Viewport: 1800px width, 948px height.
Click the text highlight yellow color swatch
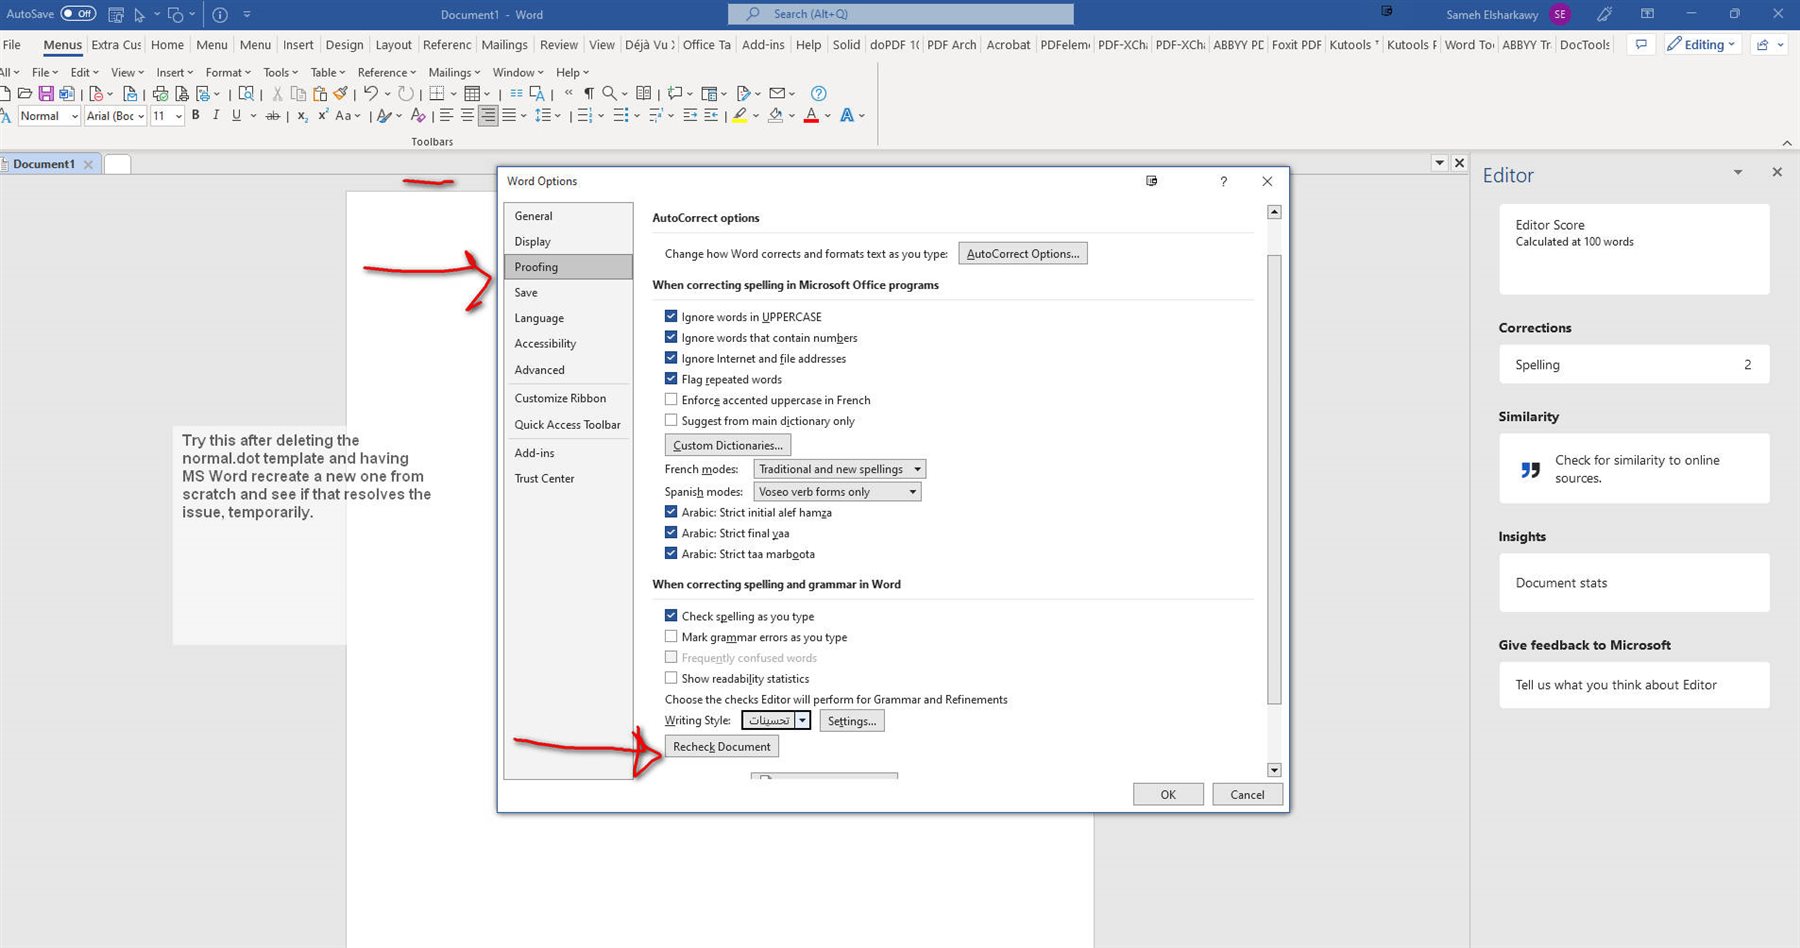(x=739, y=115)
